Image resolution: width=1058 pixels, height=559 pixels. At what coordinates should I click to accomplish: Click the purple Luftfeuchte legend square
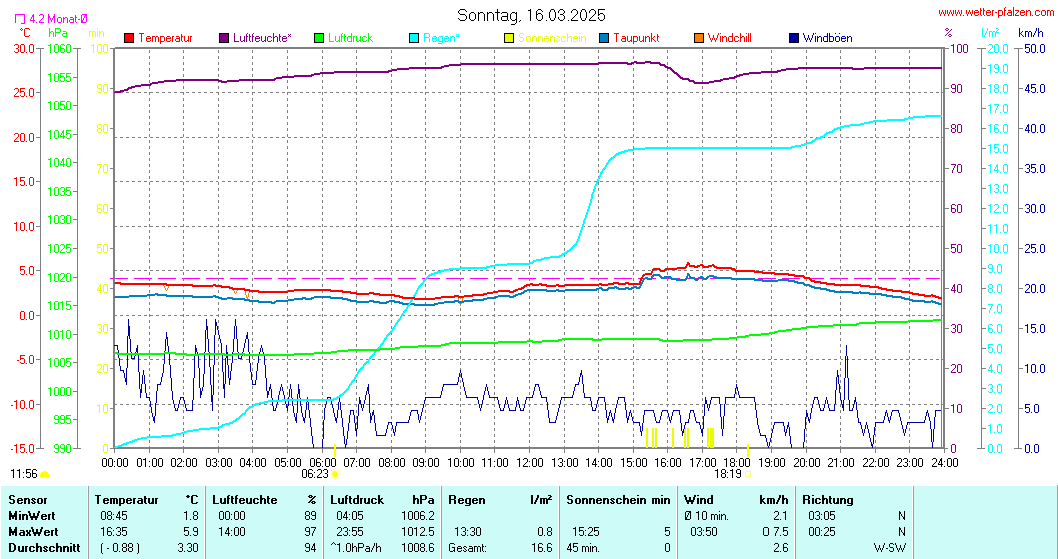pos(224,38)
